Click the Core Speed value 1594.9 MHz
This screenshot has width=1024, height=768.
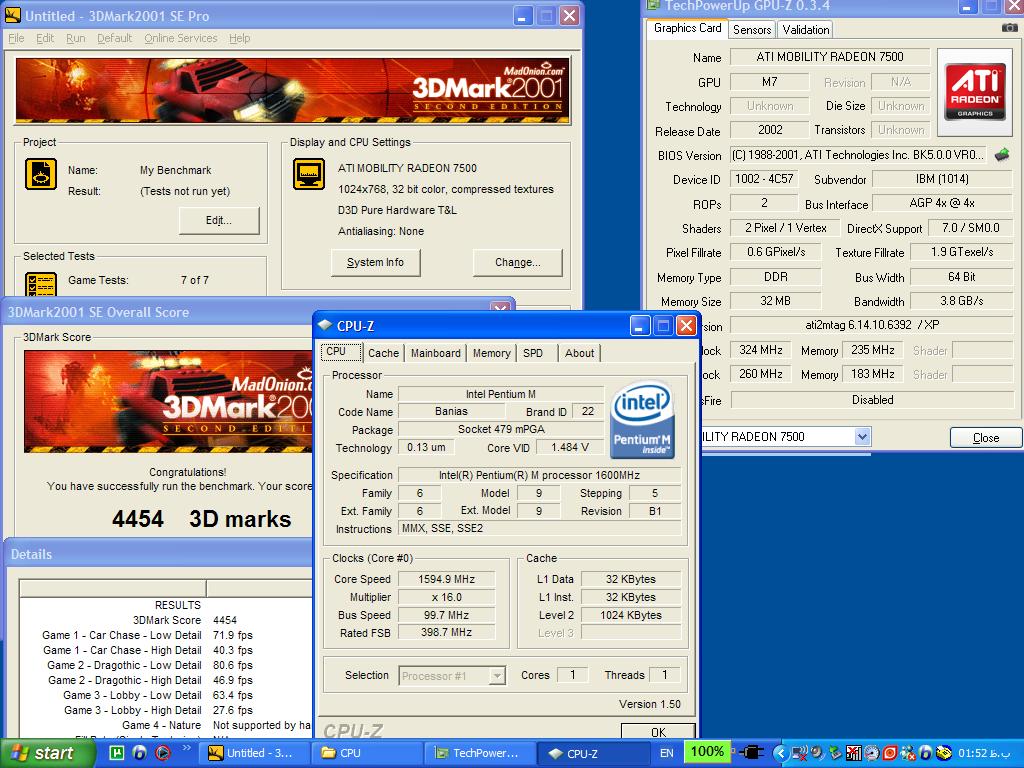tap(447, 579)
